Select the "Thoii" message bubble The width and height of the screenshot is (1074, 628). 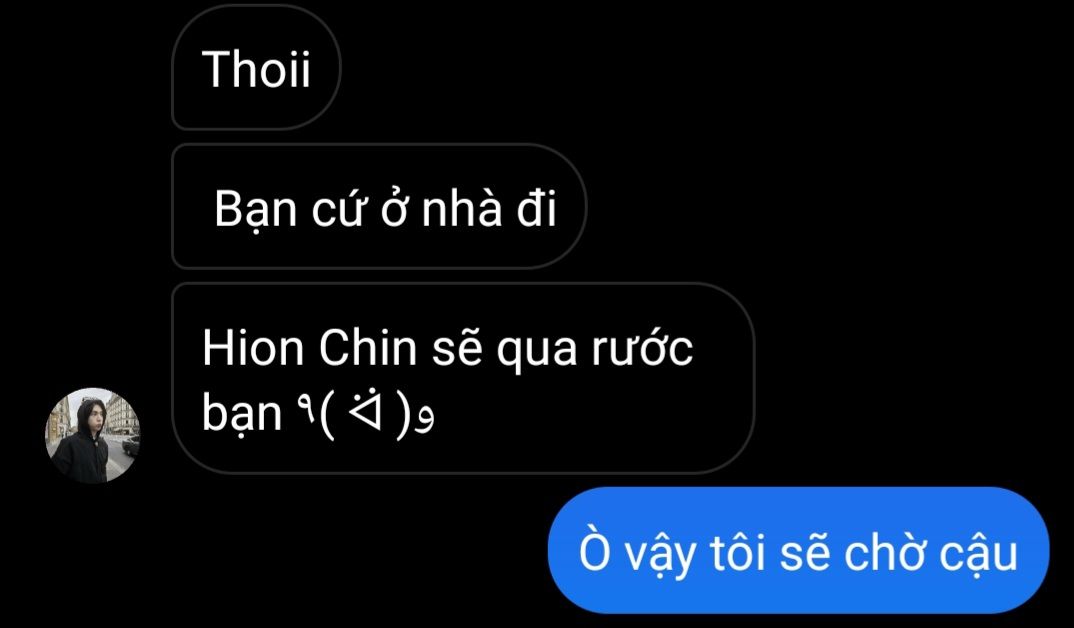pos(256,66)
